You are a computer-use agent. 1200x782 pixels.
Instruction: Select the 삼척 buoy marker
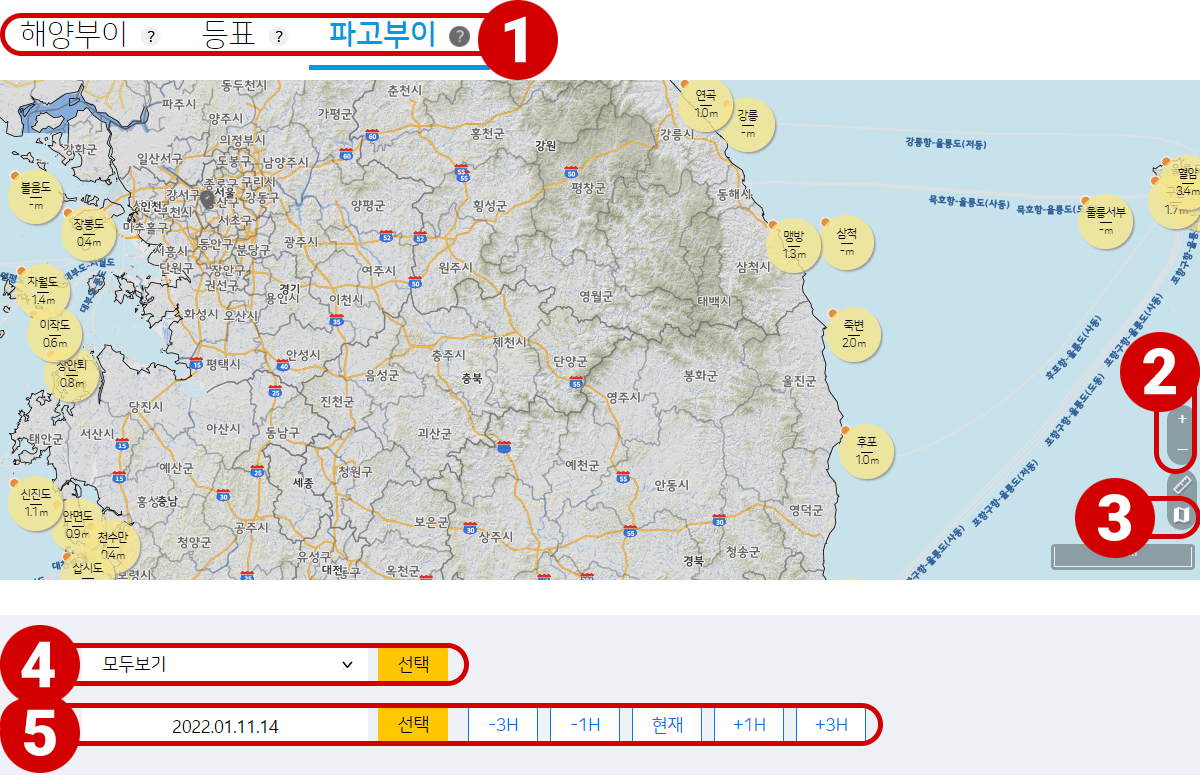coord(847,241)
